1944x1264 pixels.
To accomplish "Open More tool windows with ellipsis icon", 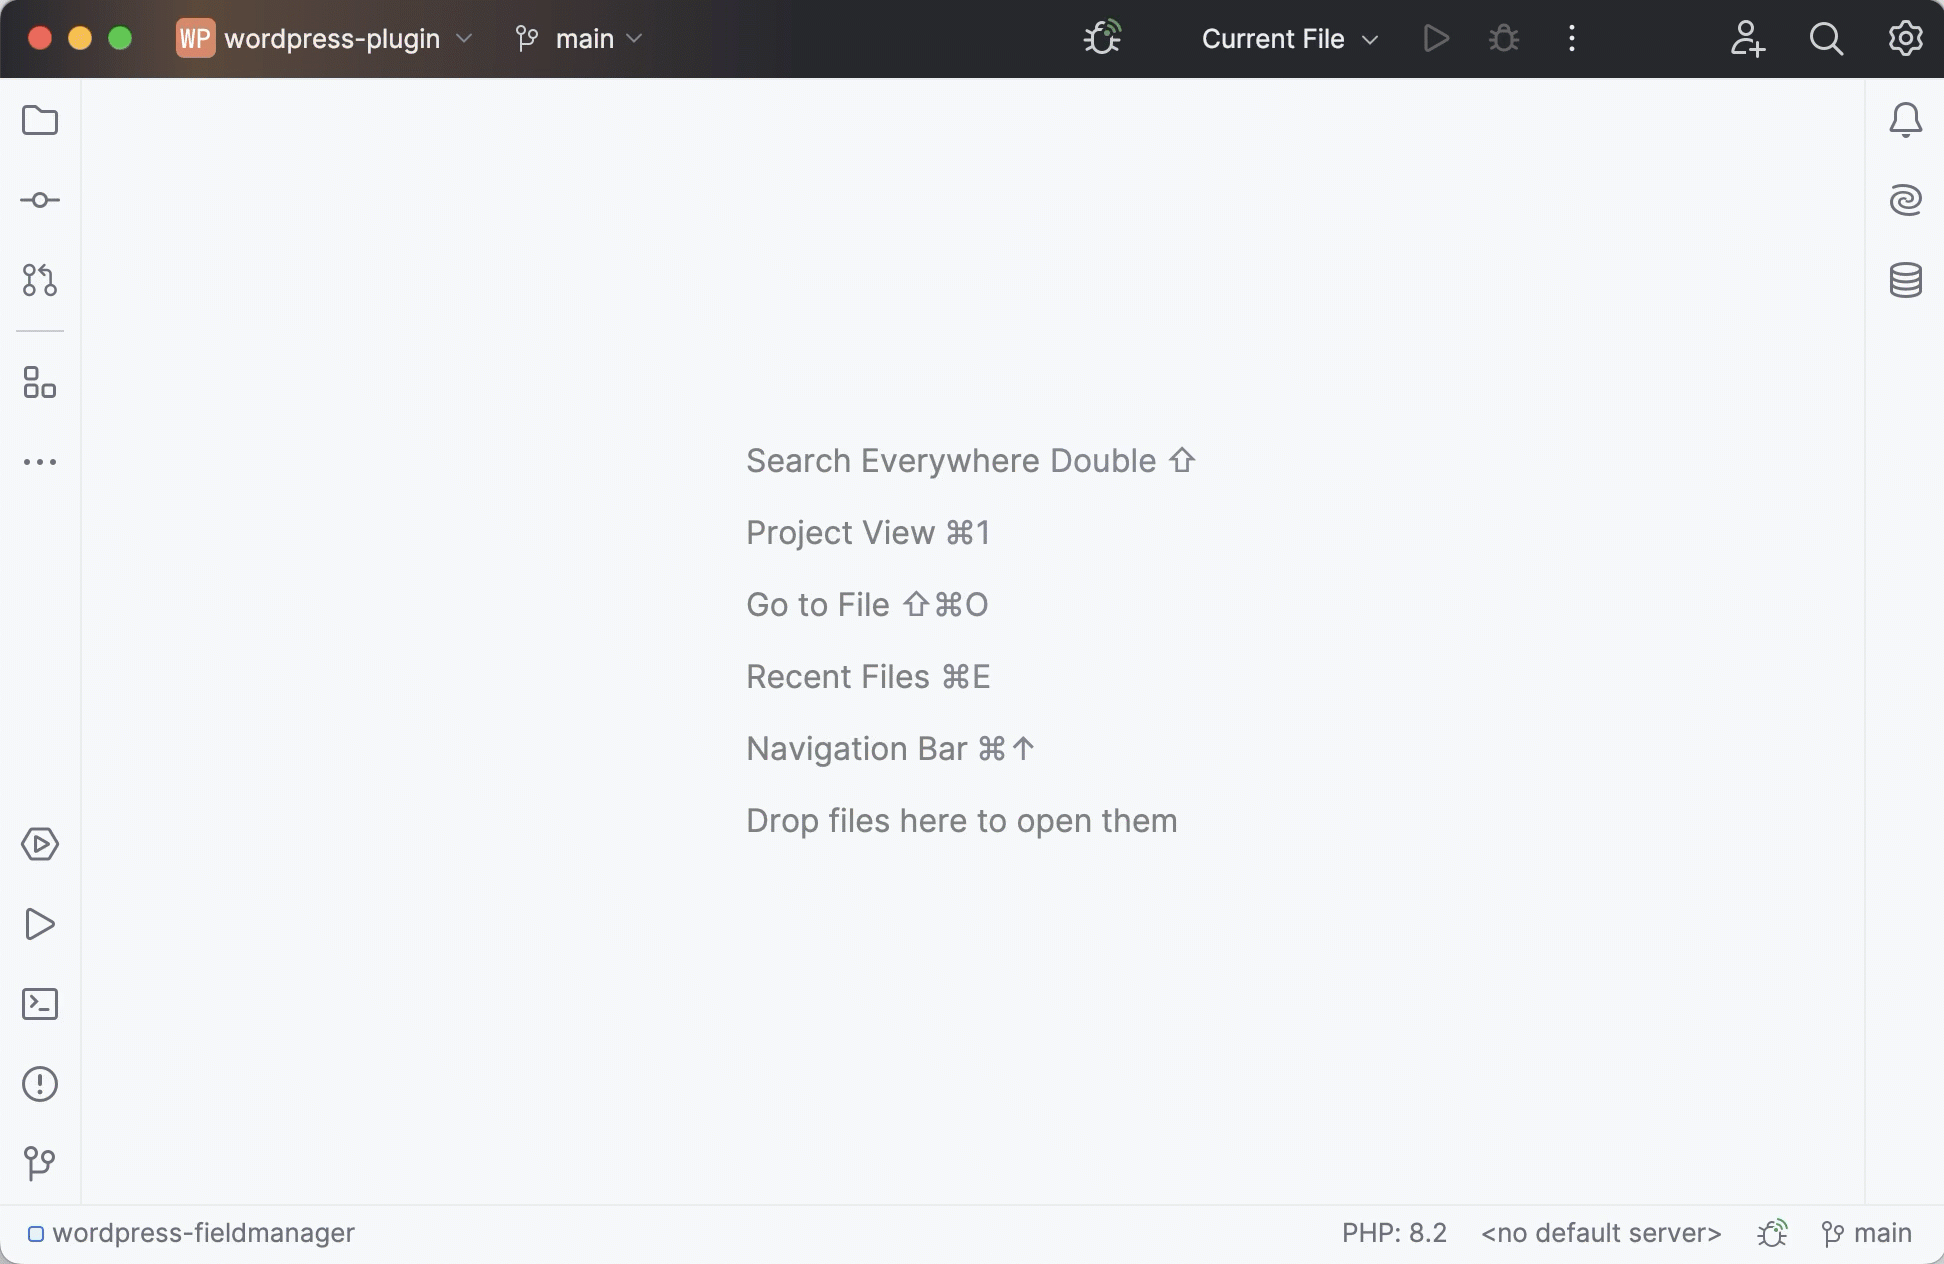I will pos(39,462).
